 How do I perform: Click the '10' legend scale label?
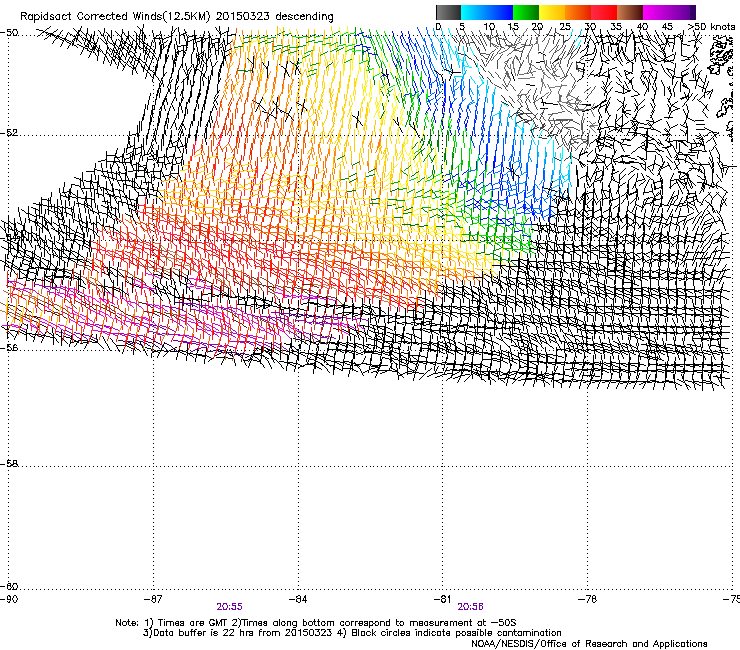tap(489, 27)
